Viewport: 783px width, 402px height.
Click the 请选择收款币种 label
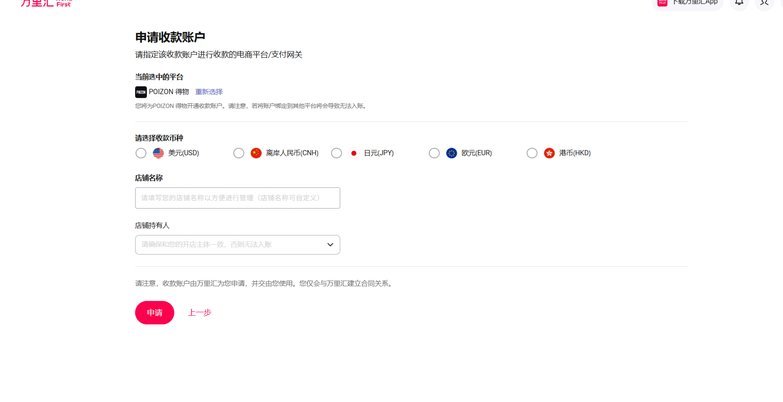[159, 138]
